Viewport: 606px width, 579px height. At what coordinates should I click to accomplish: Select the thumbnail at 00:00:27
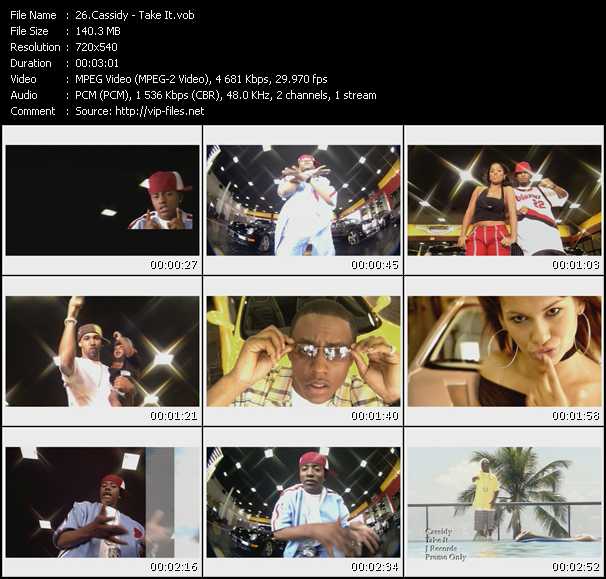click(x=102, y=200)
